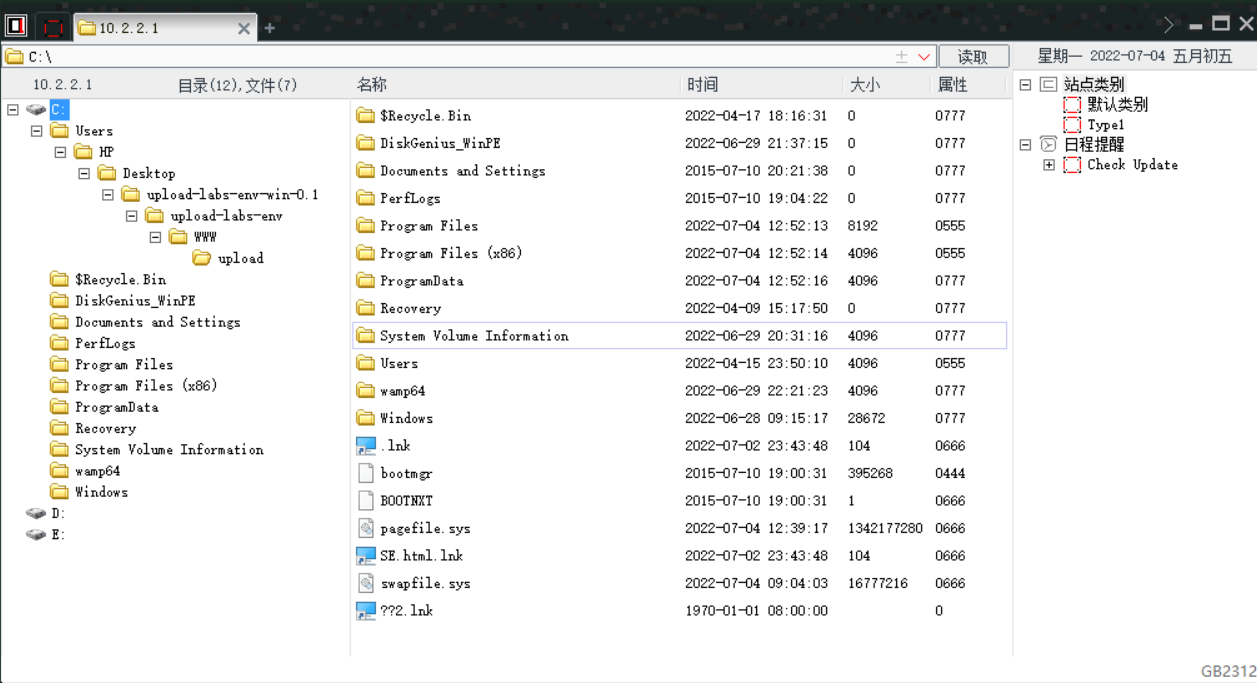
Task: Sort by 时间 column header
Action: [702, 85]
